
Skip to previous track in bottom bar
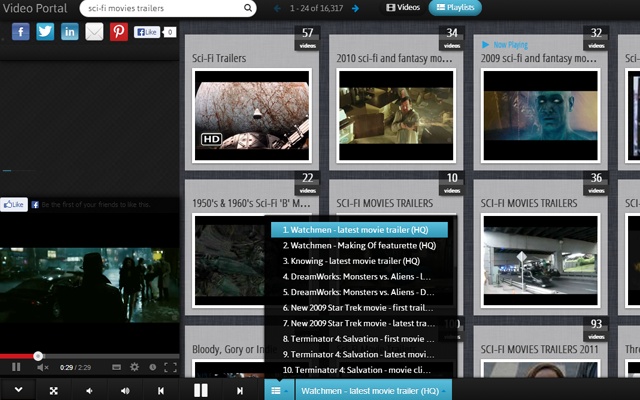click(x=161, y=390)
